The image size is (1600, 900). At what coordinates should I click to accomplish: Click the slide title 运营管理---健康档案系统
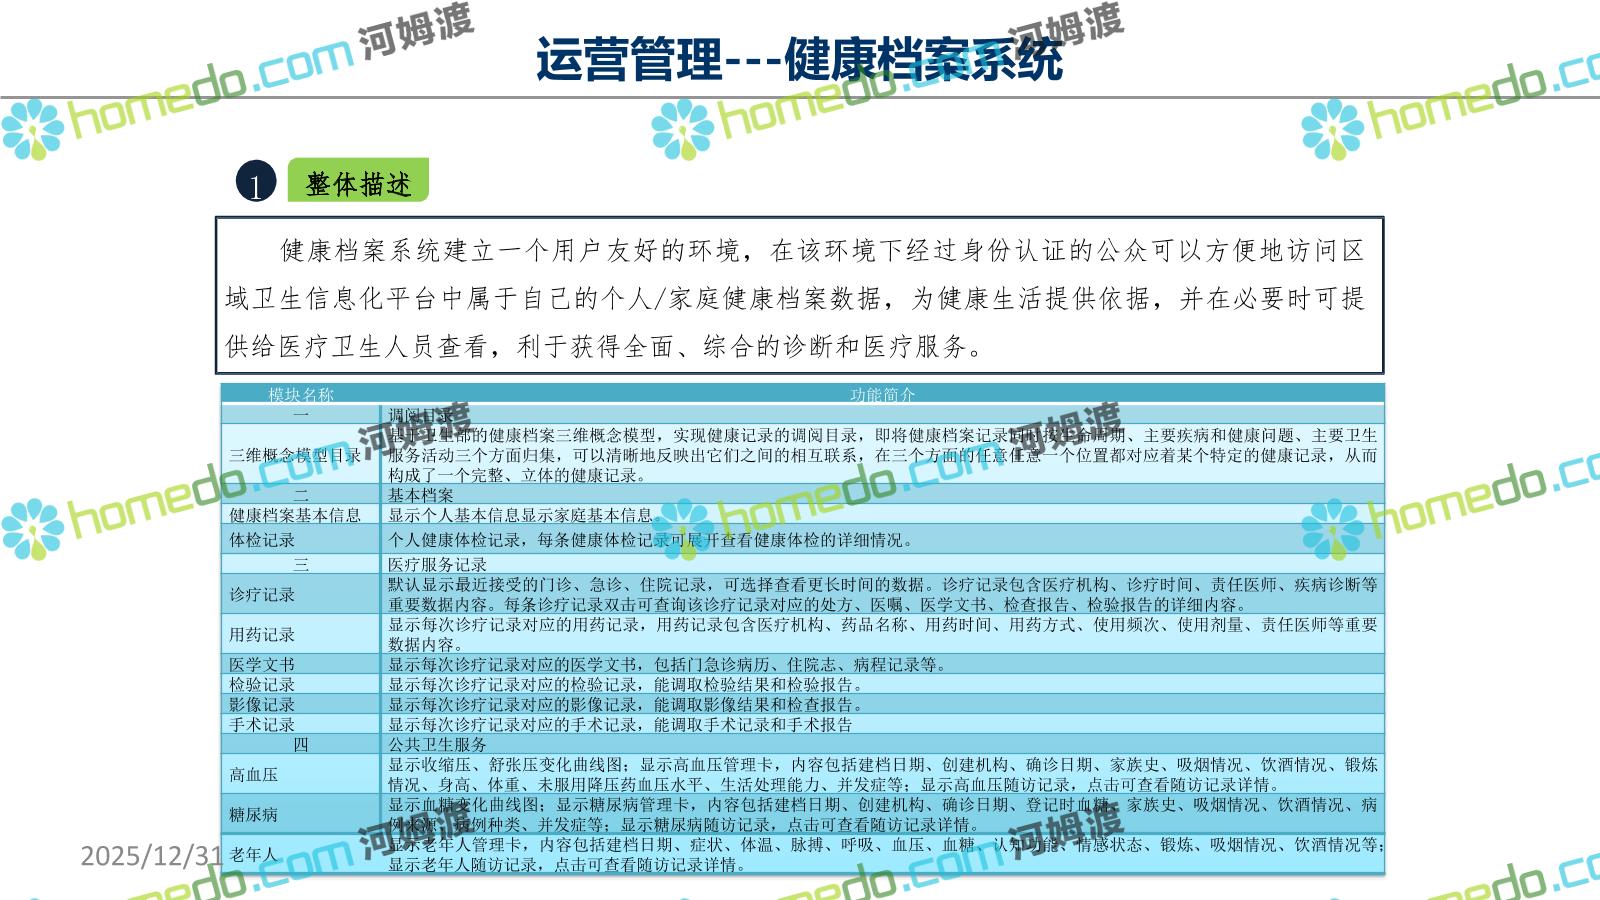coord(798,58)
